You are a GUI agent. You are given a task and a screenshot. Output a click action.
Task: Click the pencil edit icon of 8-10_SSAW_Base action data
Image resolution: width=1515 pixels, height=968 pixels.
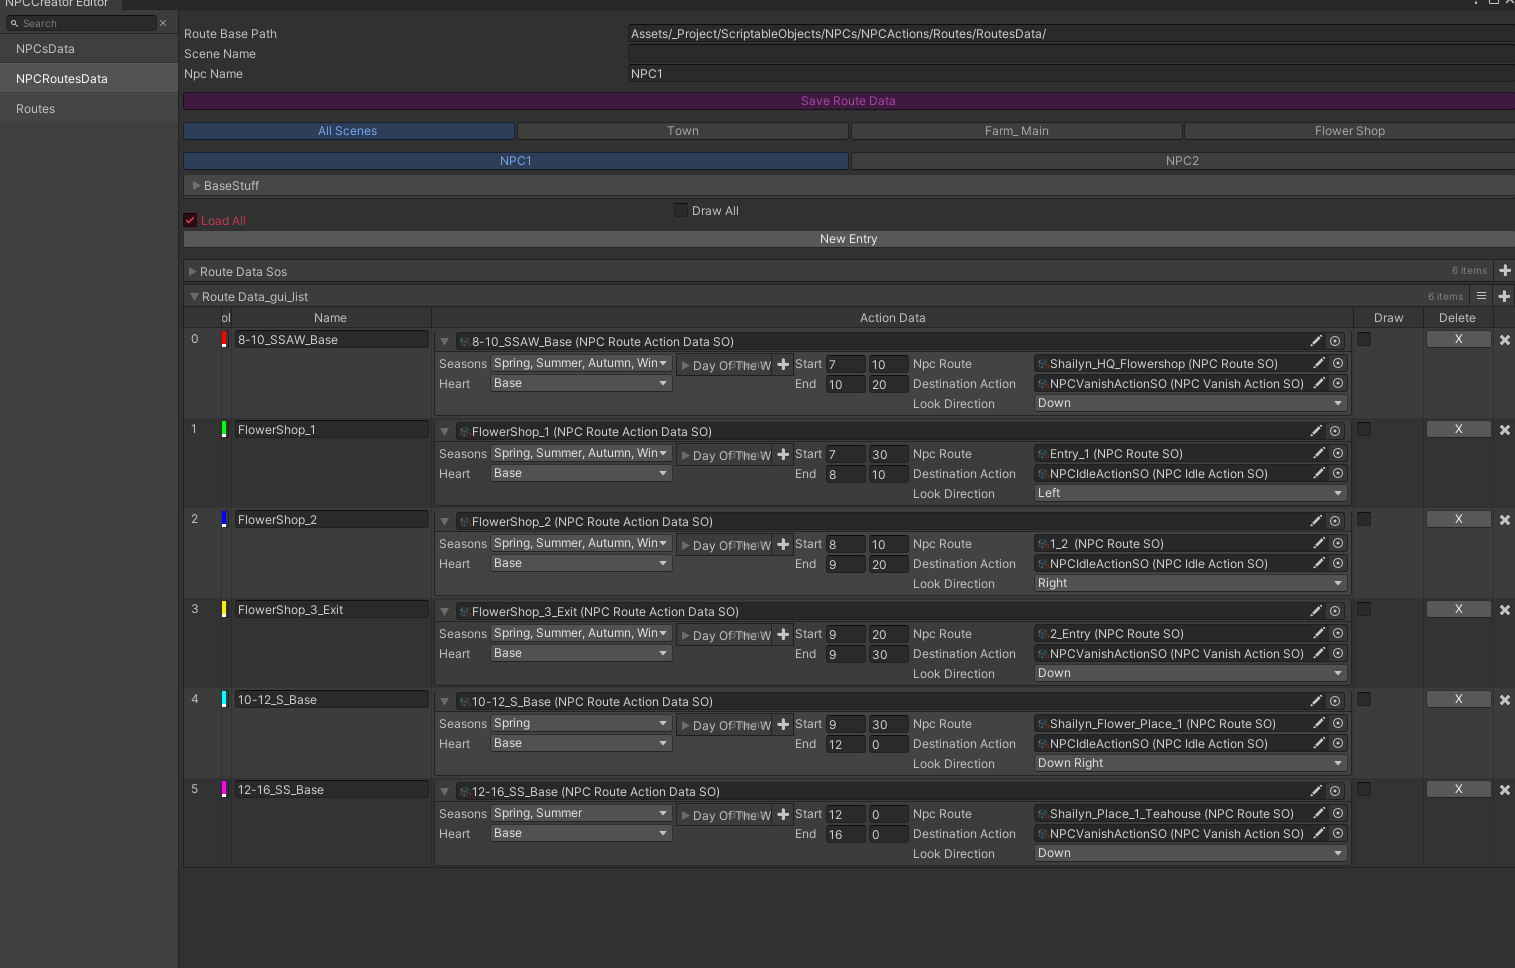pos(1316,341)
